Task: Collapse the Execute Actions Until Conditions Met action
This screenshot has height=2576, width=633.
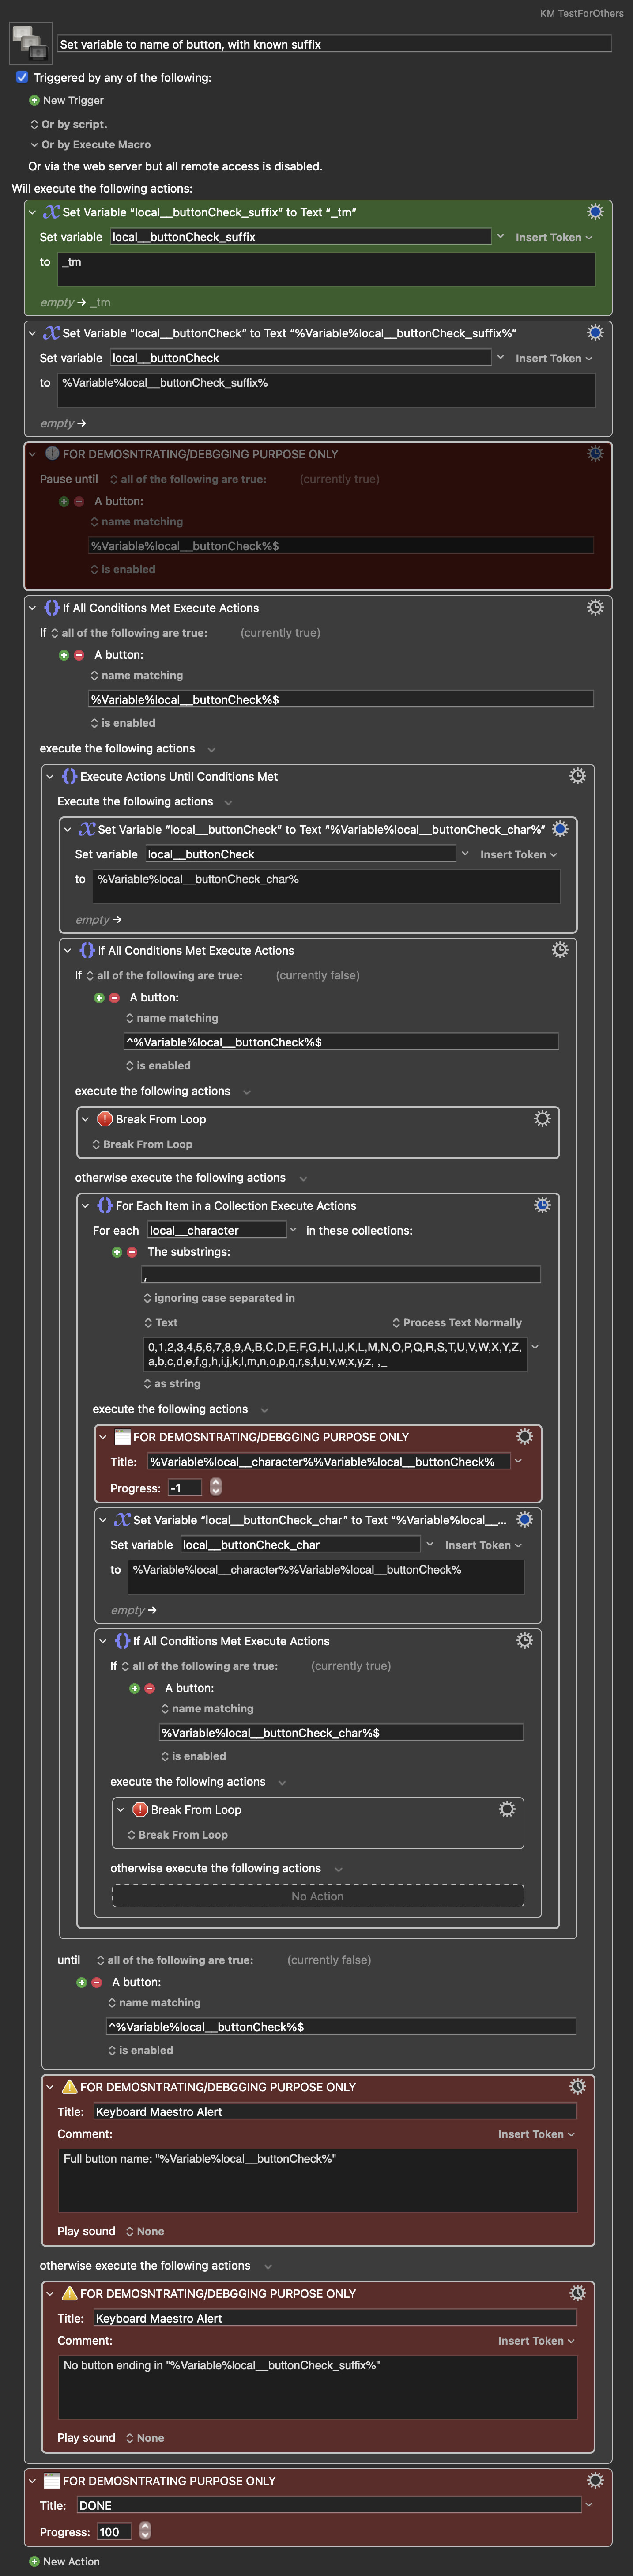Action: (x=50, y=776)
